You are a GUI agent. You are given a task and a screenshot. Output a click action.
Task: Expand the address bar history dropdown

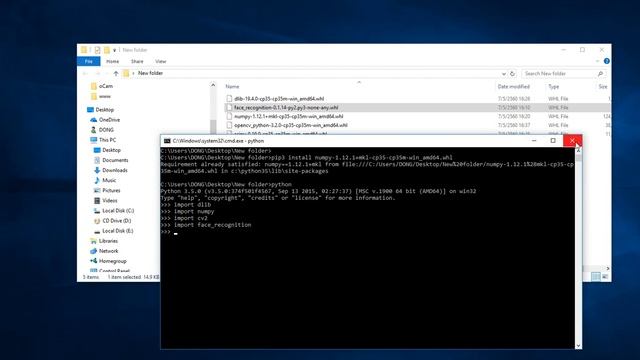[504, 74]
